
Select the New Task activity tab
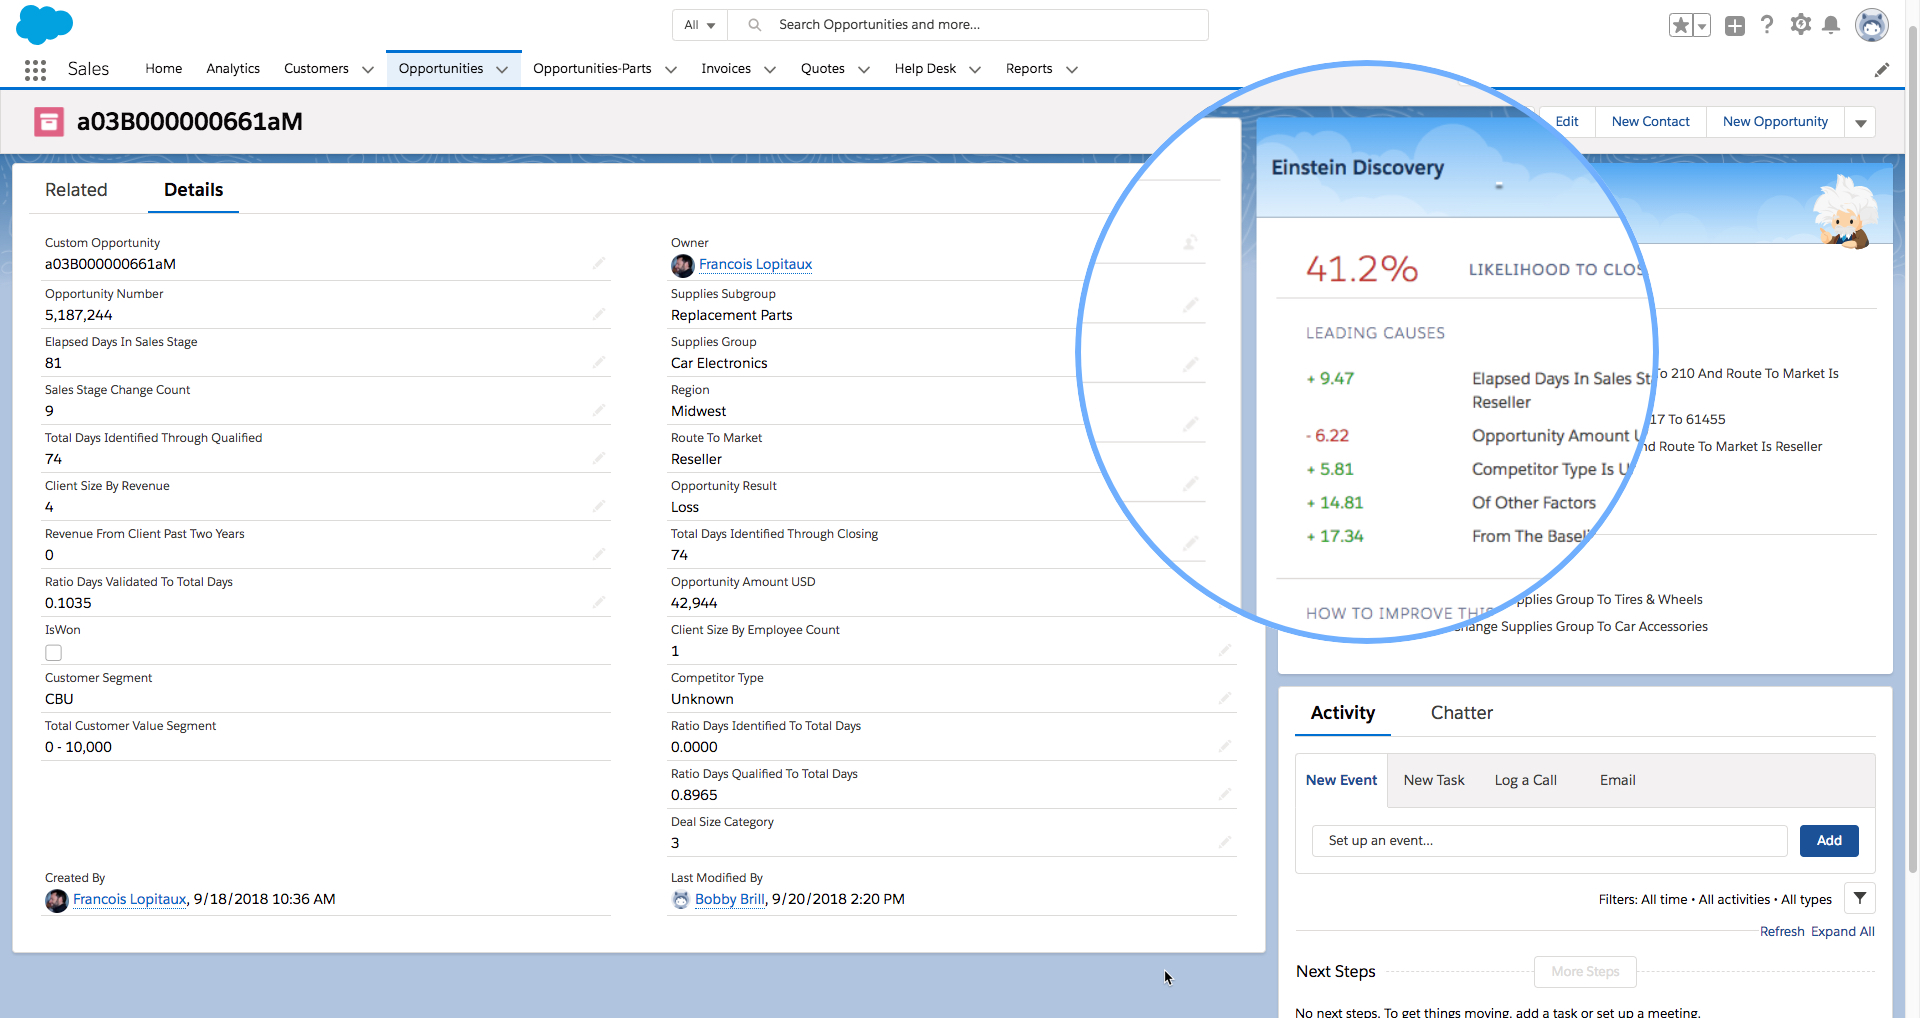pyautogui.click(x=1434, y=780)
